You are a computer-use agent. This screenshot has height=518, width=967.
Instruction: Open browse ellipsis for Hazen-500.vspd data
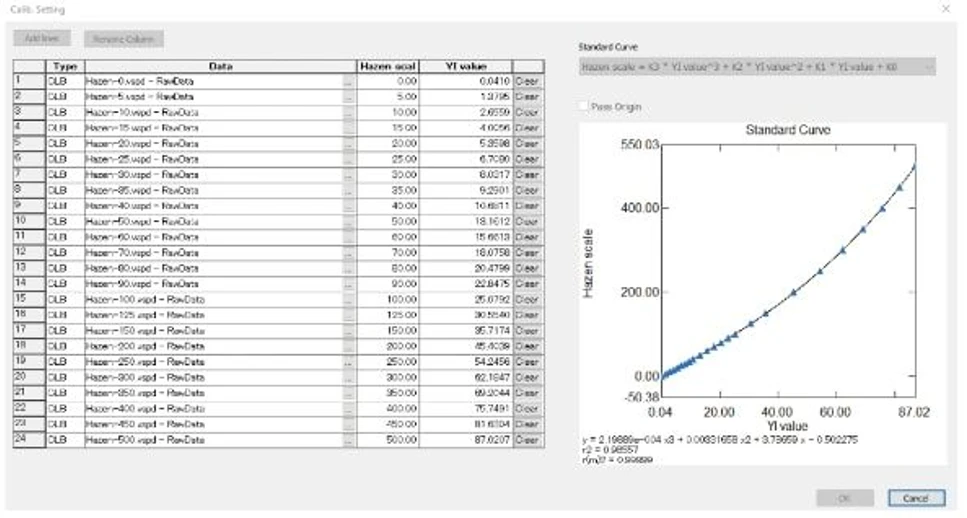[x=348, y=440]
